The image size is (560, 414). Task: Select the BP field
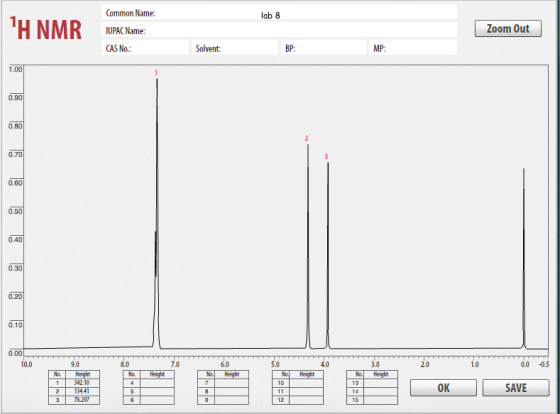pyautogui.click(x=324, y=48)
